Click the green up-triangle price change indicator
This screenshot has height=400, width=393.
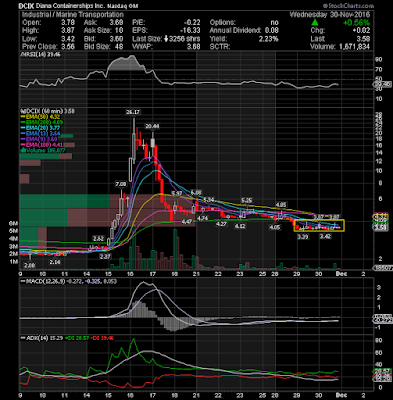point(315,23)
